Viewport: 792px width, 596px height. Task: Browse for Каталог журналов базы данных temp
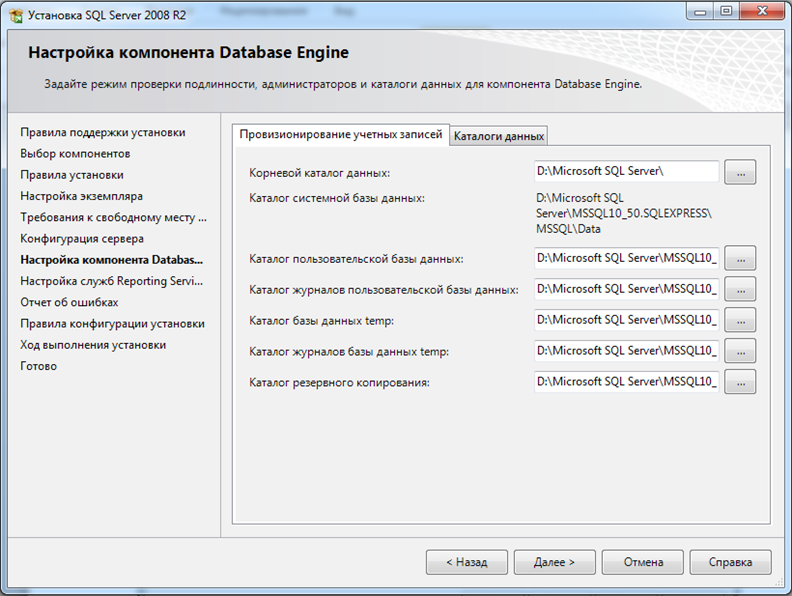pyautogui.click(x=740, y=351)
